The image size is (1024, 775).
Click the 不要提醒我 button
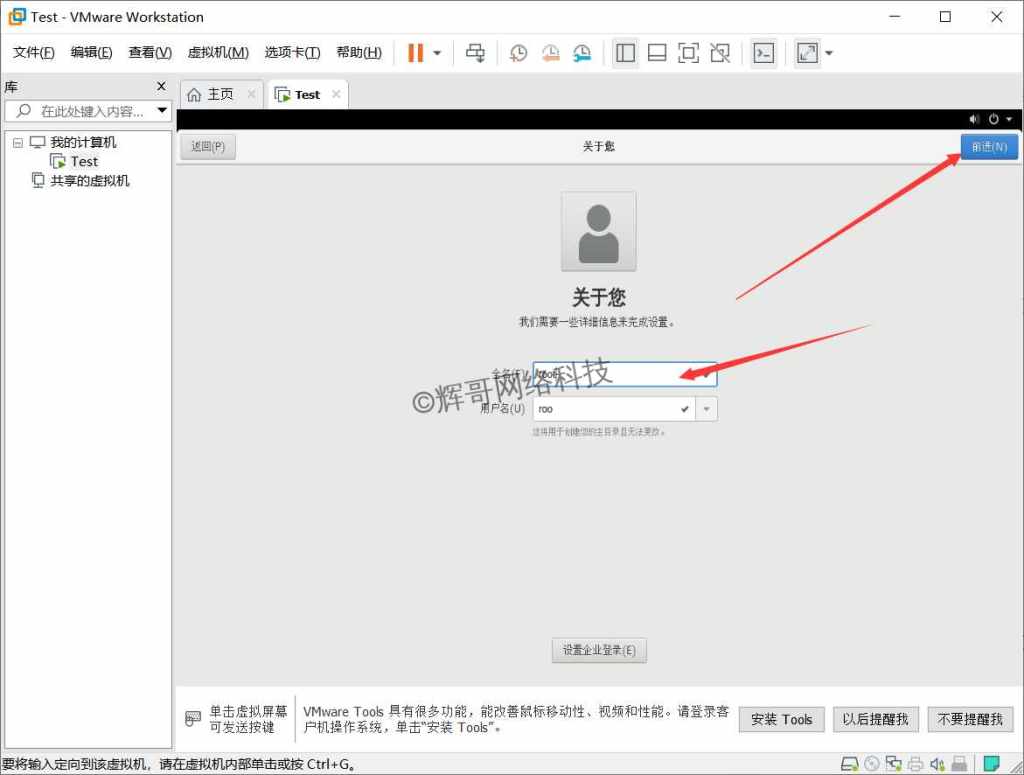pyautogui.click(x=970, y=720)
